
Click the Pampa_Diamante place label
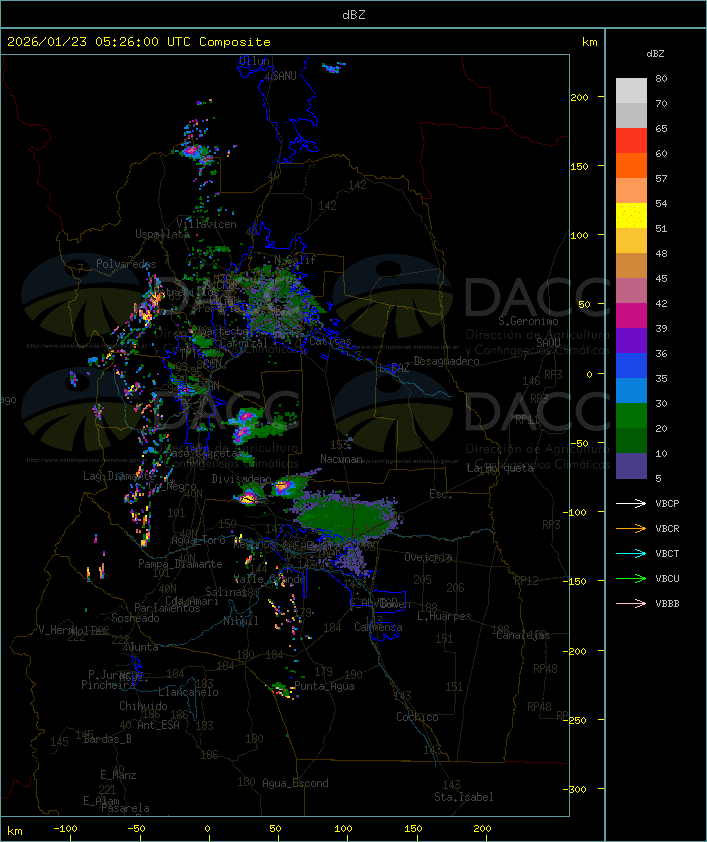pyautogui.click(x=180, y=564)
